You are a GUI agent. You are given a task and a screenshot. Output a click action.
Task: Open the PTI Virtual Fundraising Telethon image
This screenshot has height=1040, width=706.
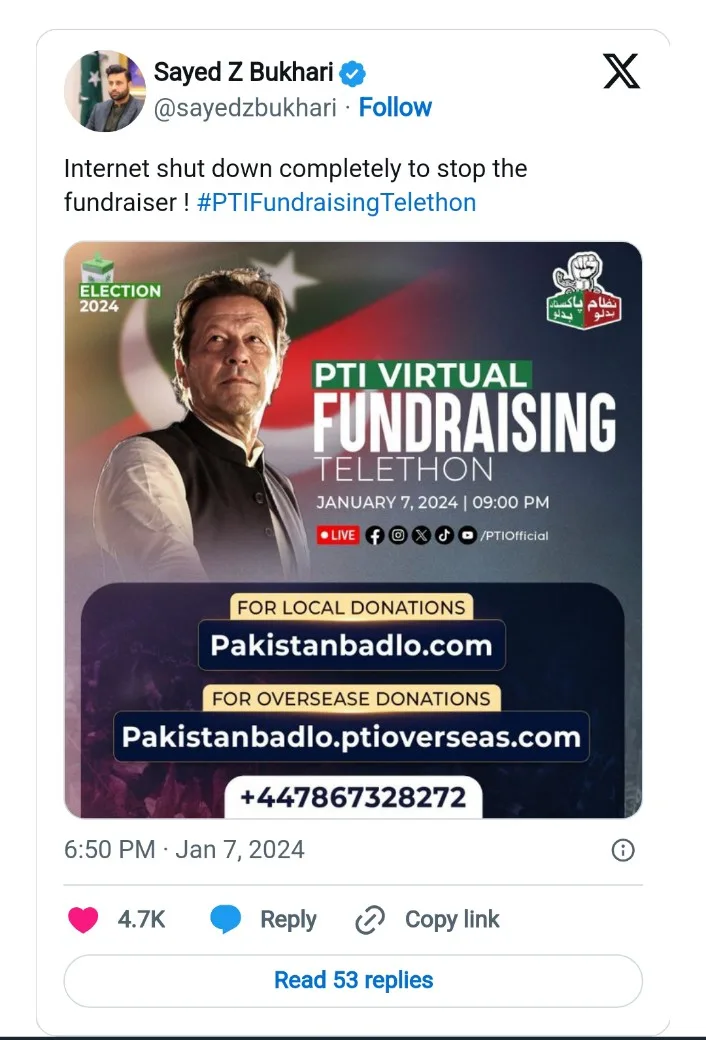coord(353,530)
